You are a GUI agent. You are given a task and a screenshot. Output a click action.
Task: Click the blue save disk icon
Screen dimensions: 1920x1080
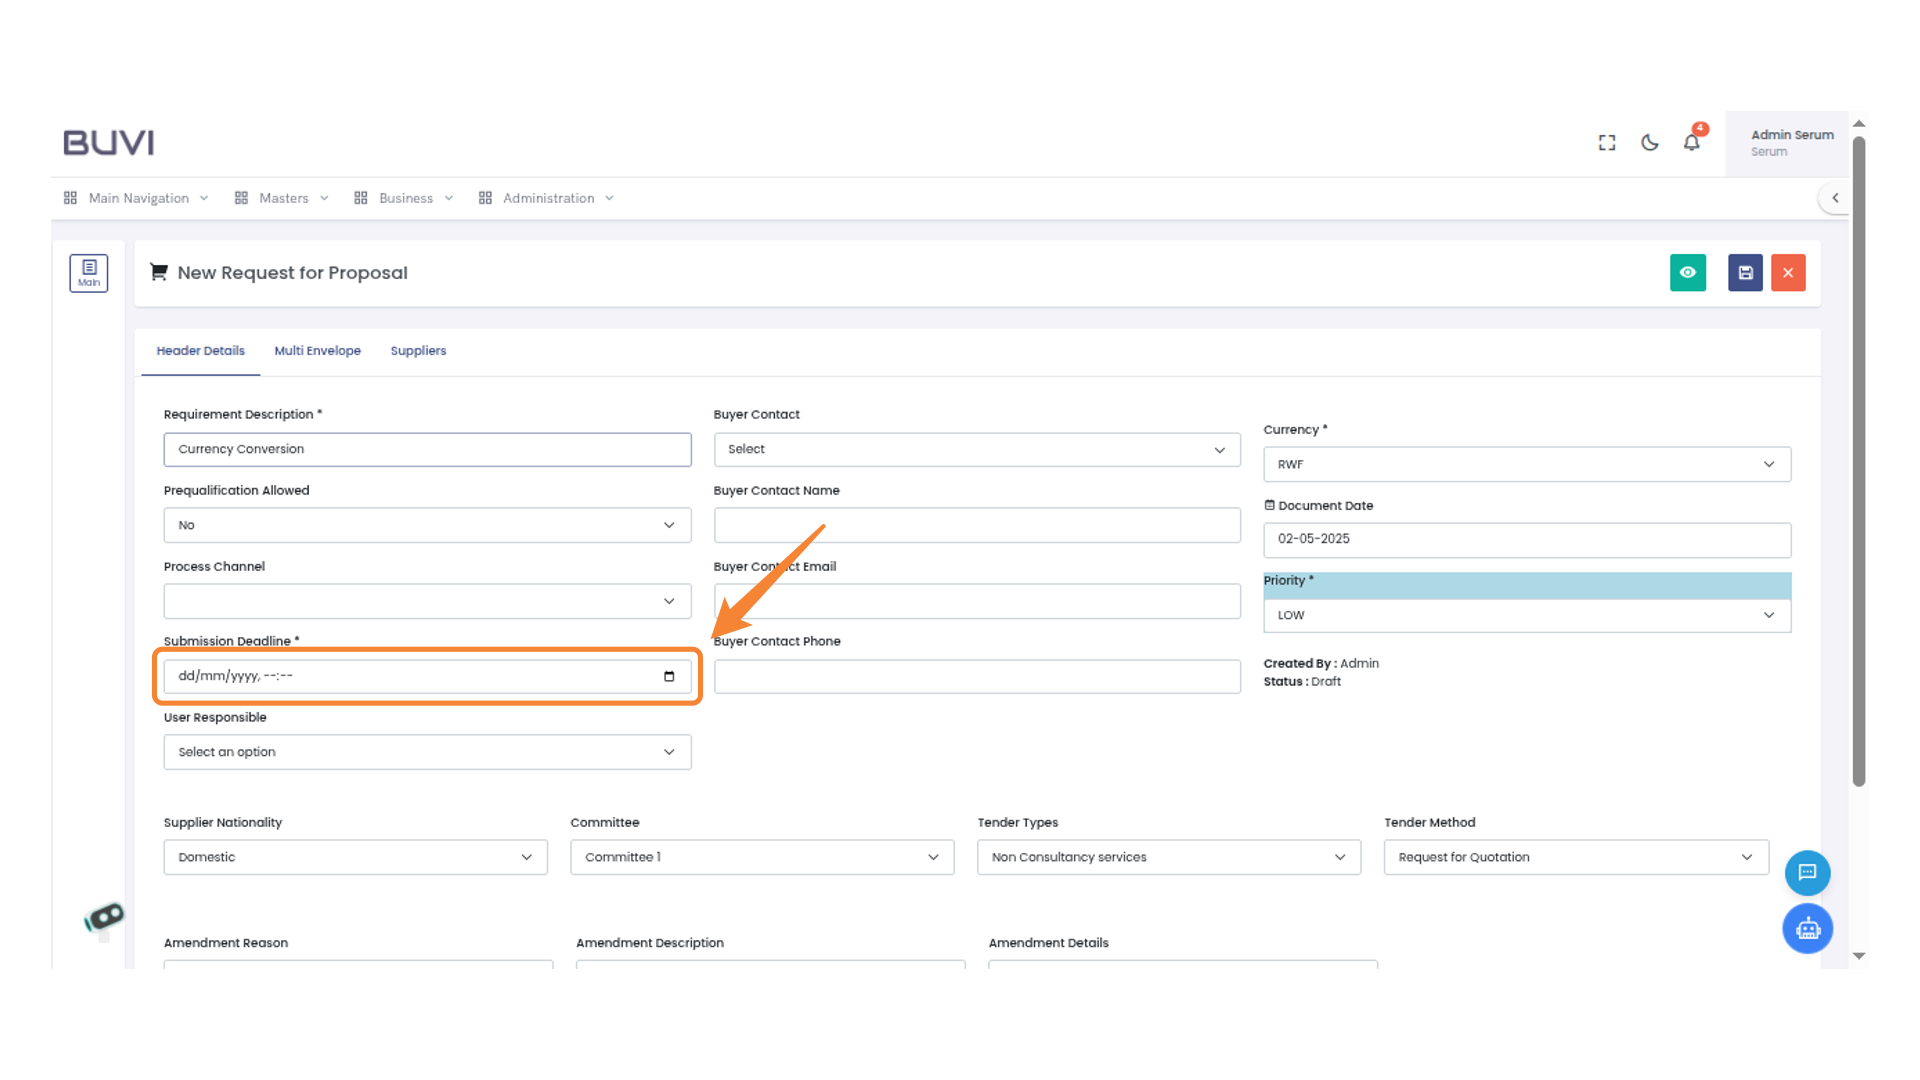pyautogui.click(x=1745, y=273)
